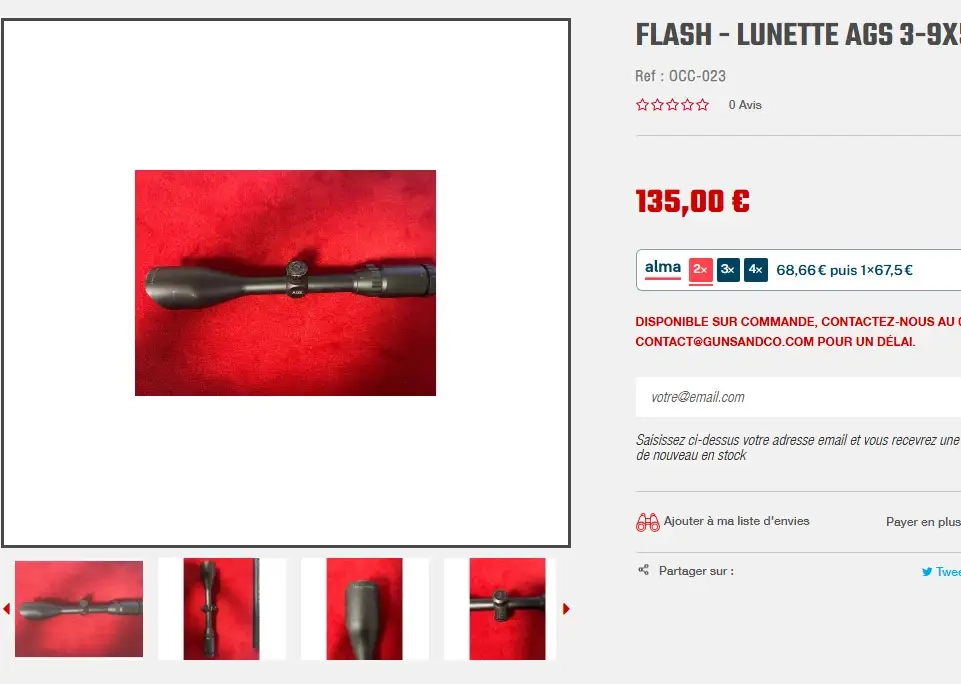Click the first rating star
This screenshot has width=961, height=684.
pos(642,105)
